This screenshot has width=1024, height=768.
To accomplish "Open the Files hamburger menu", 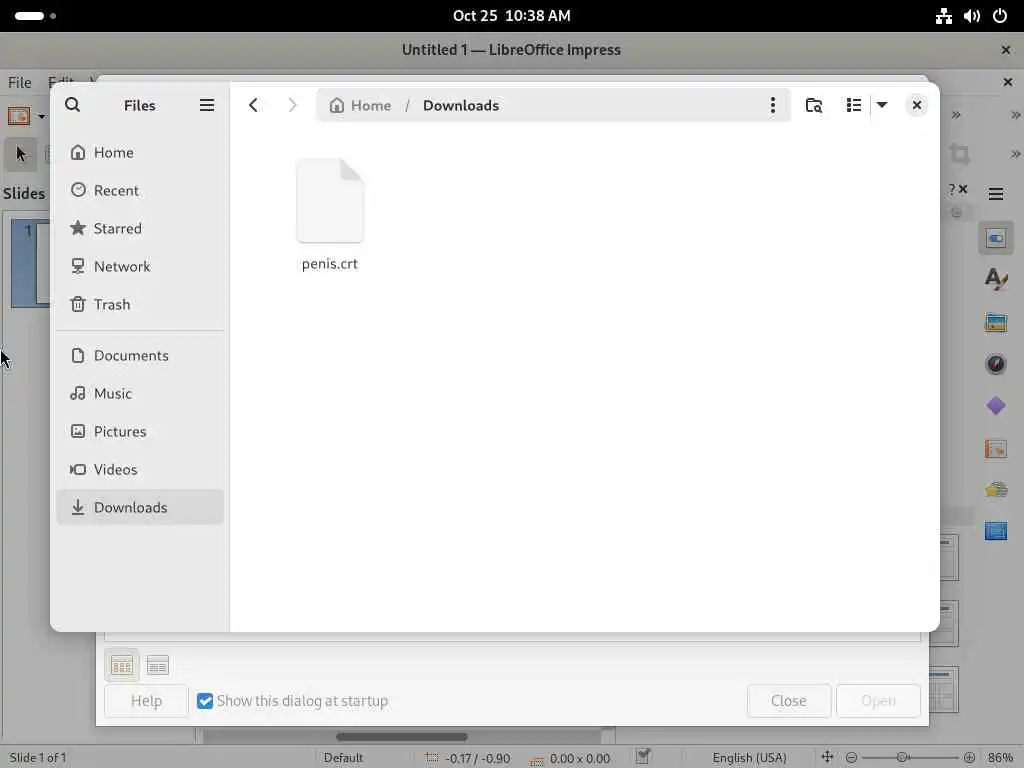I will [x=206, y=105].
